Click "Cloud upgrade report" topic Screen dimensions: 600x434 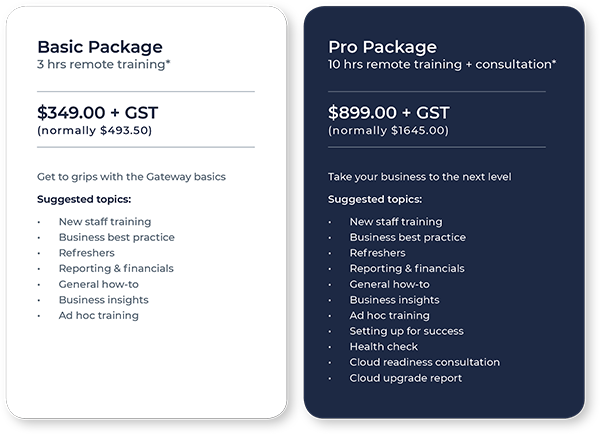tap(406, 378)
